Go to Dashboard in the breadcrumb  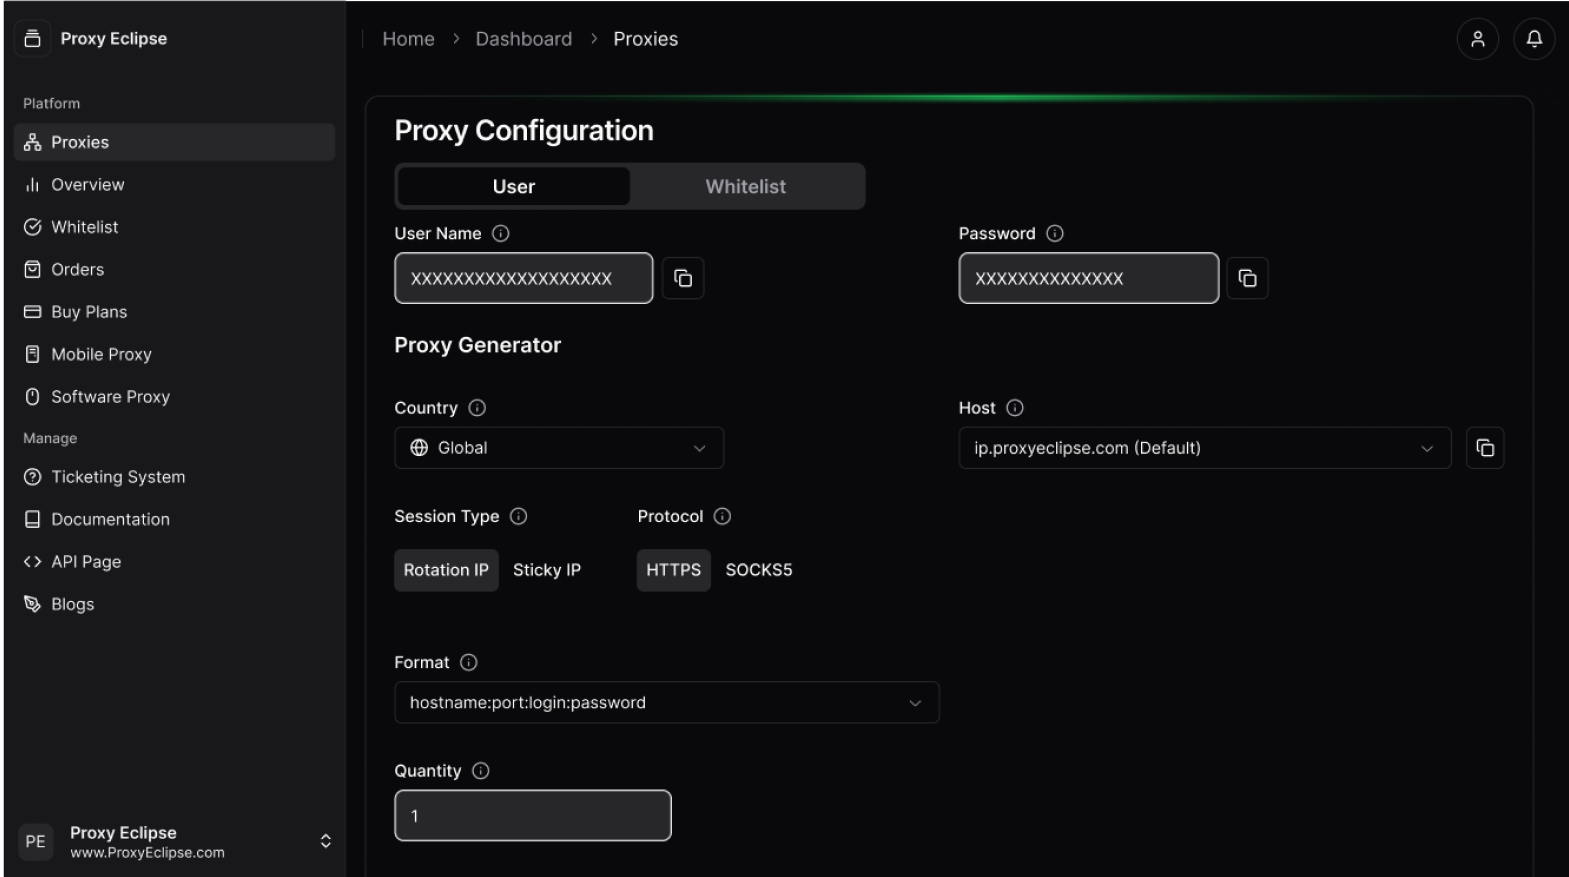click(x=523, y=39)
